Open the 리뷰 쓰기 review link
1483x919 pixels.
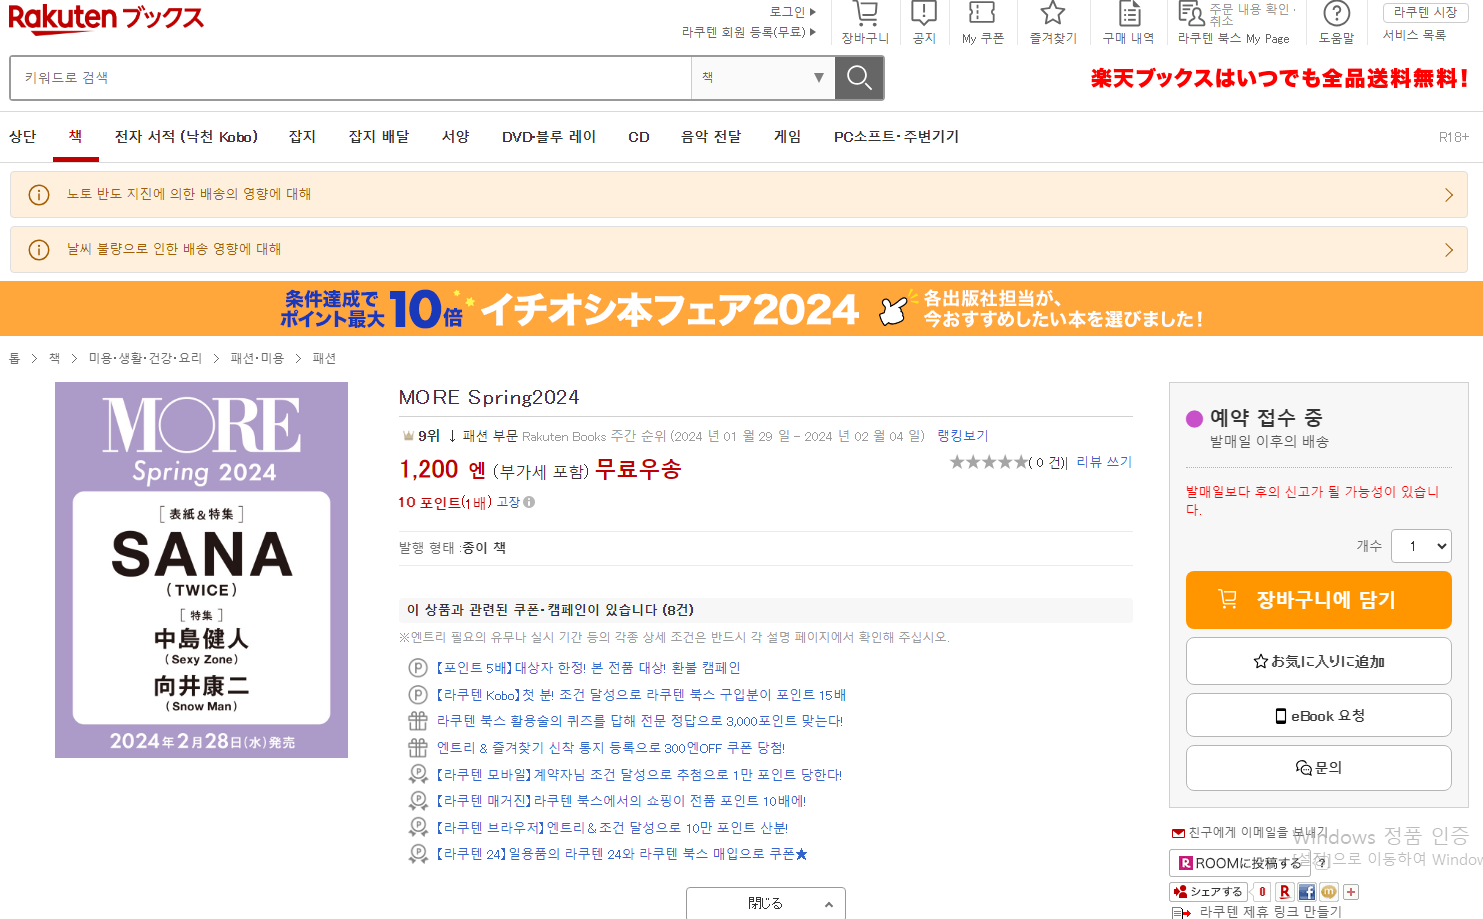pyautogui.click(x=1104, y=462)
